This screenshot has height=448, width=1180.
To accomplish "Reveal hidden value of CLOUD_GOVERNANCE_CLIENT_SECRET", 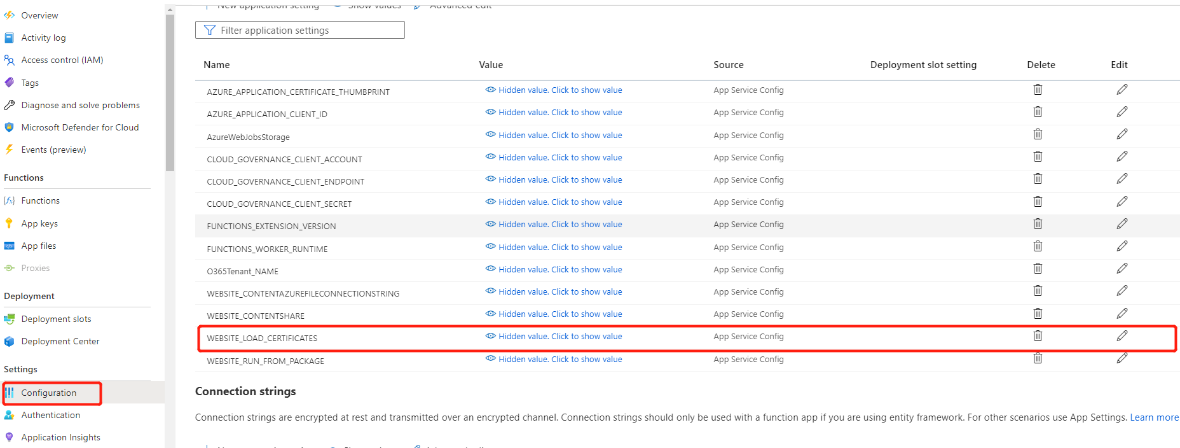I will coord(554,202).
